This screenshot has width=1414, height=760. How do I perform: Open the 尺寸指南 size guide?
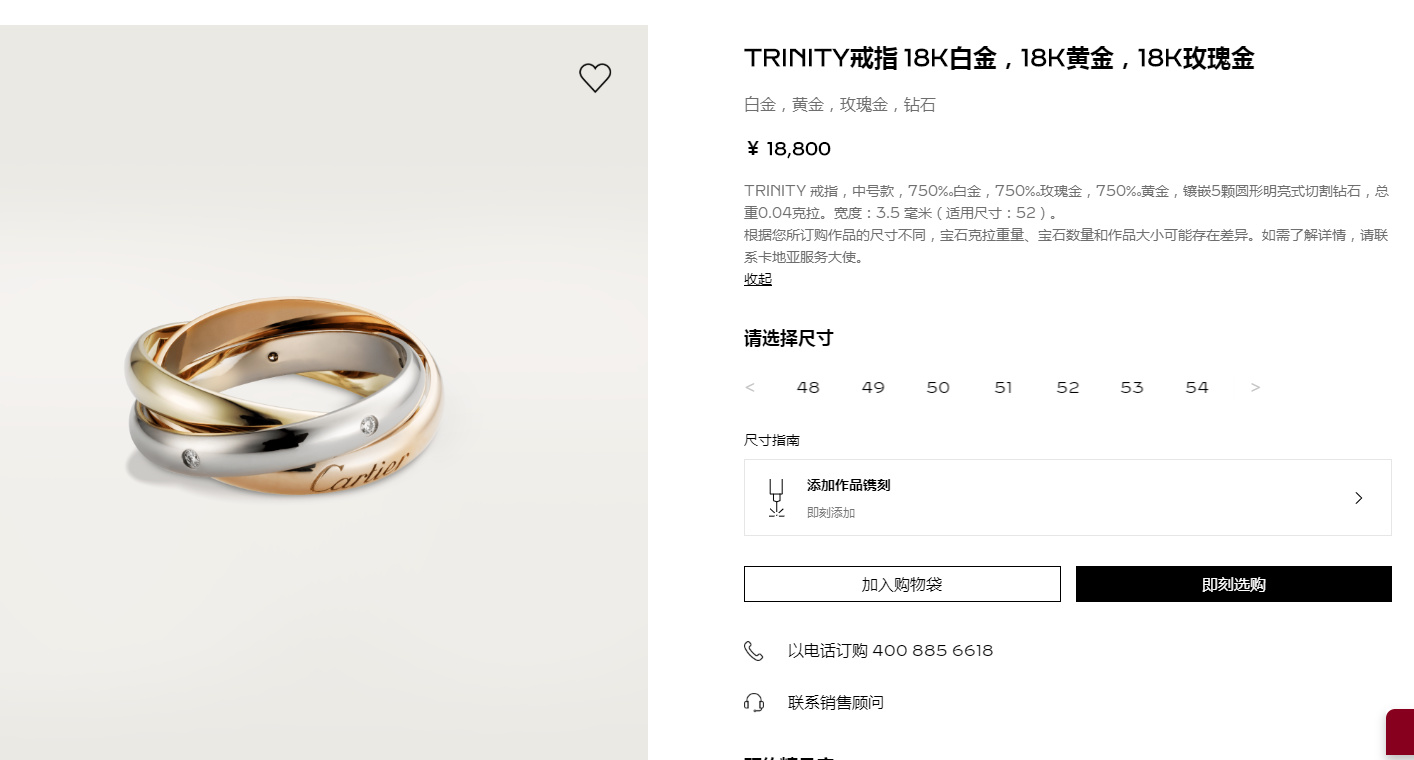pyautogui.click(x=772, y=440)
